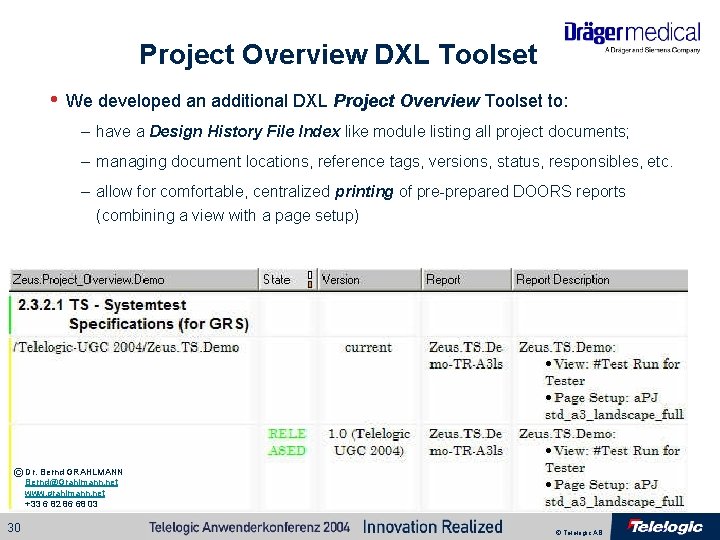Select heading 2.3.2.1 TS - Systemtest Specifications
This screenshot has height=540, width=720.
(x=133, y=315)
